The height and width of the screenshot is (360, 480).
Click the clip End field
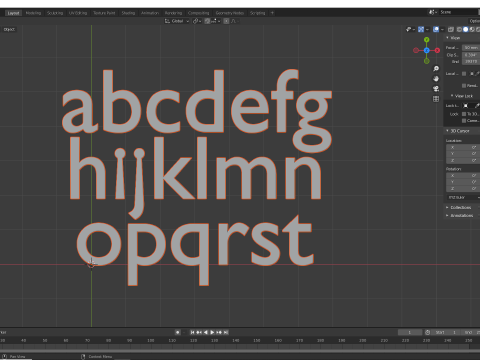(471, 62)
